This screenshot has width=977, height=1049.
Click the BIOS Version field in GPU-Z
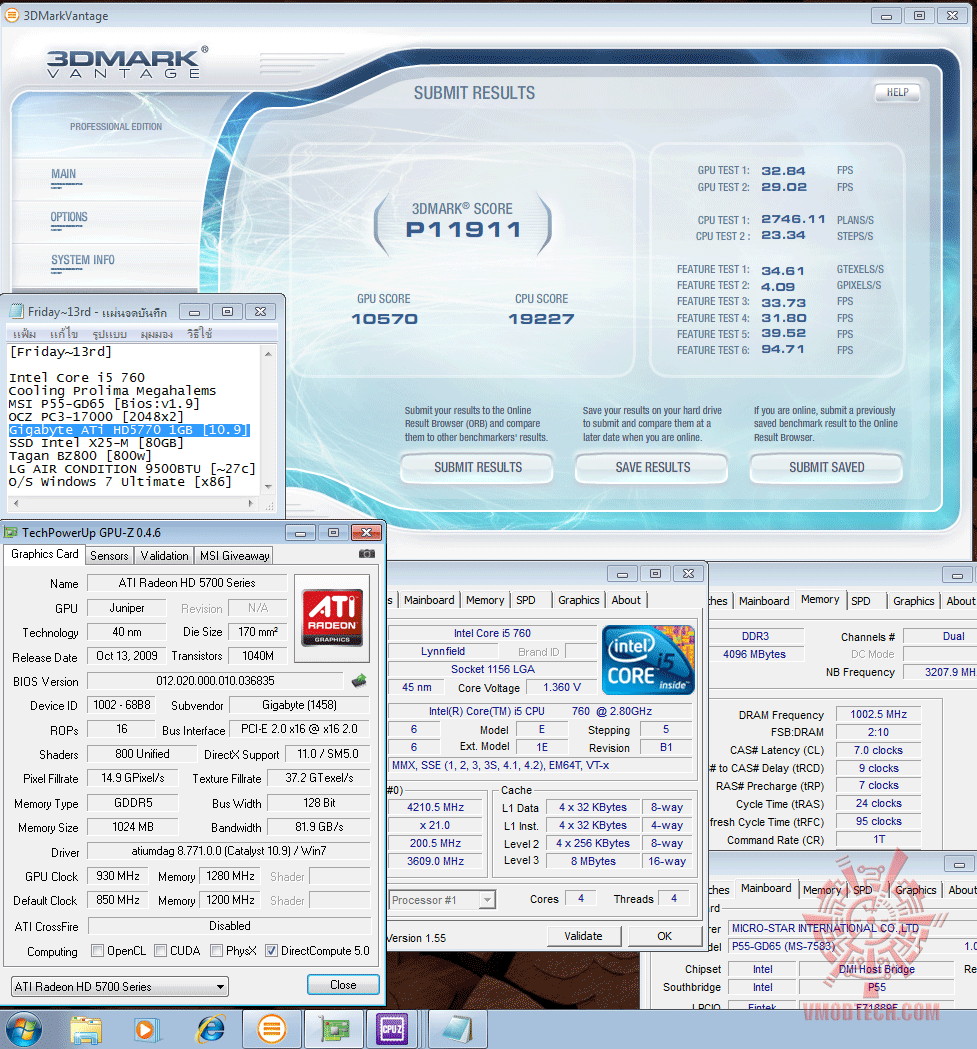pyautogui.click(x=215, y=681)
